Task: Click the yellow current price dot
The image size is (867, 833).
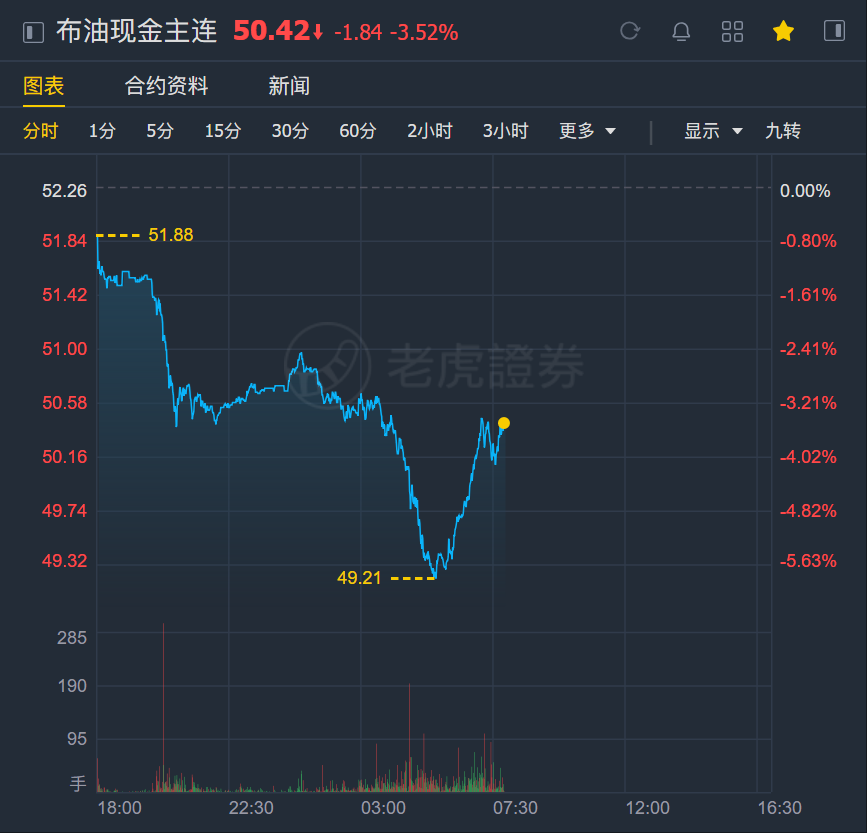Action: point(504,423)
